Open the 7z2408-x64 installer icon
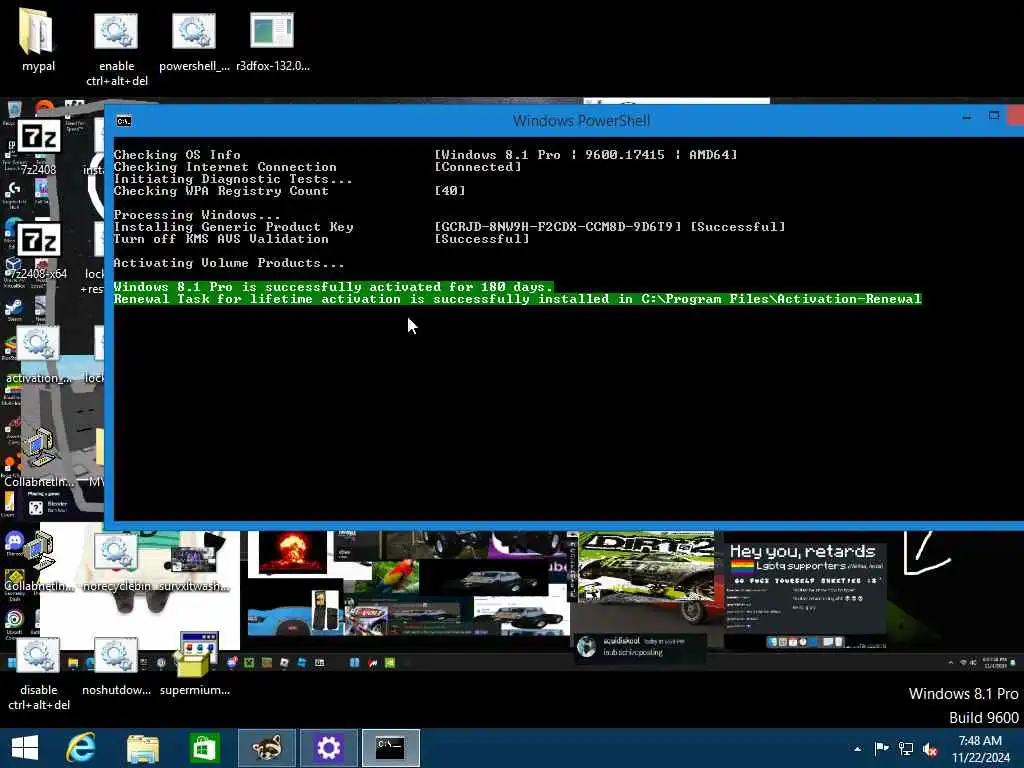Viewport: 1024px width, 768px height. [x=39, y=251]
